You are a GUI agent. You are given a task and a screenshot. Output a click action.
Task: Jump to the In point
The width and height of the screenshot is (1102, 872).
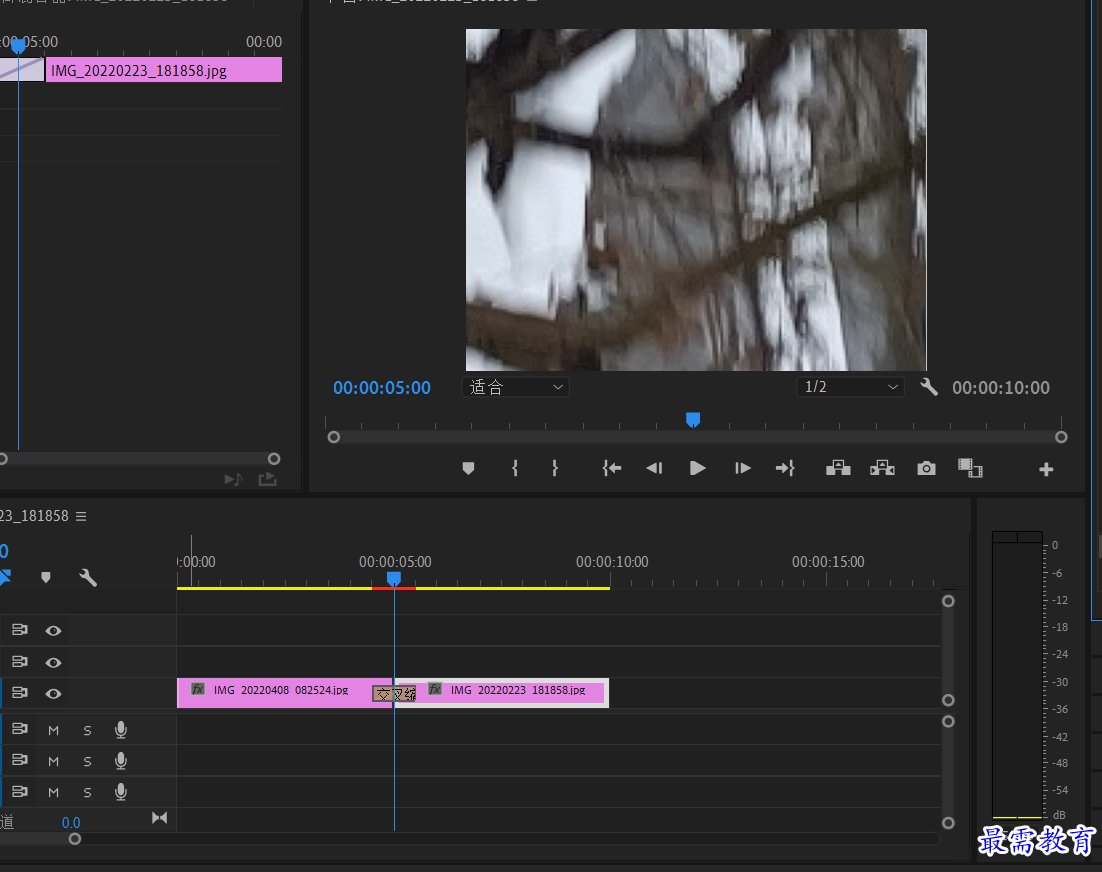tap(611, 468)
